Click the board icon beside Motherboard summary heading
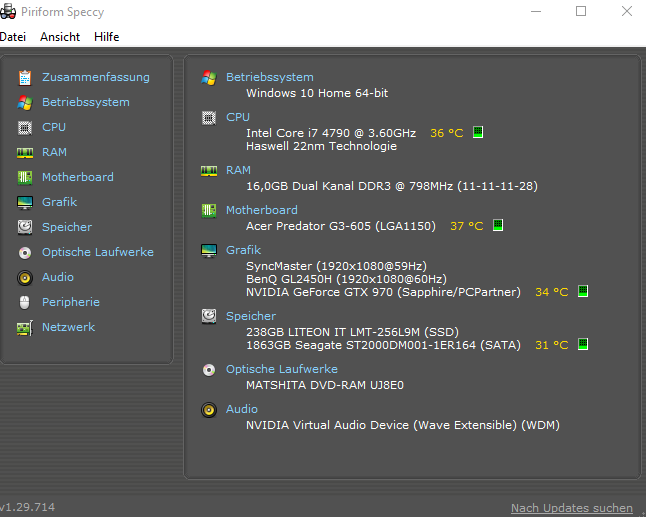 [x=209, y=211]
